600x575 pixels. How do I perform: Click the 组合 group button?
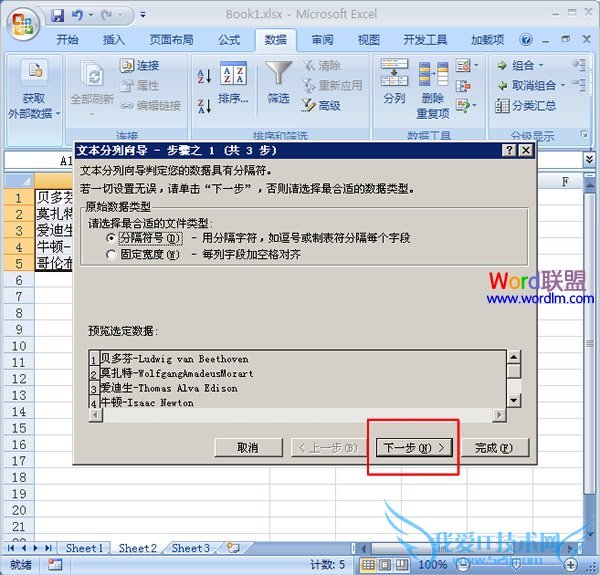[515, 66]
